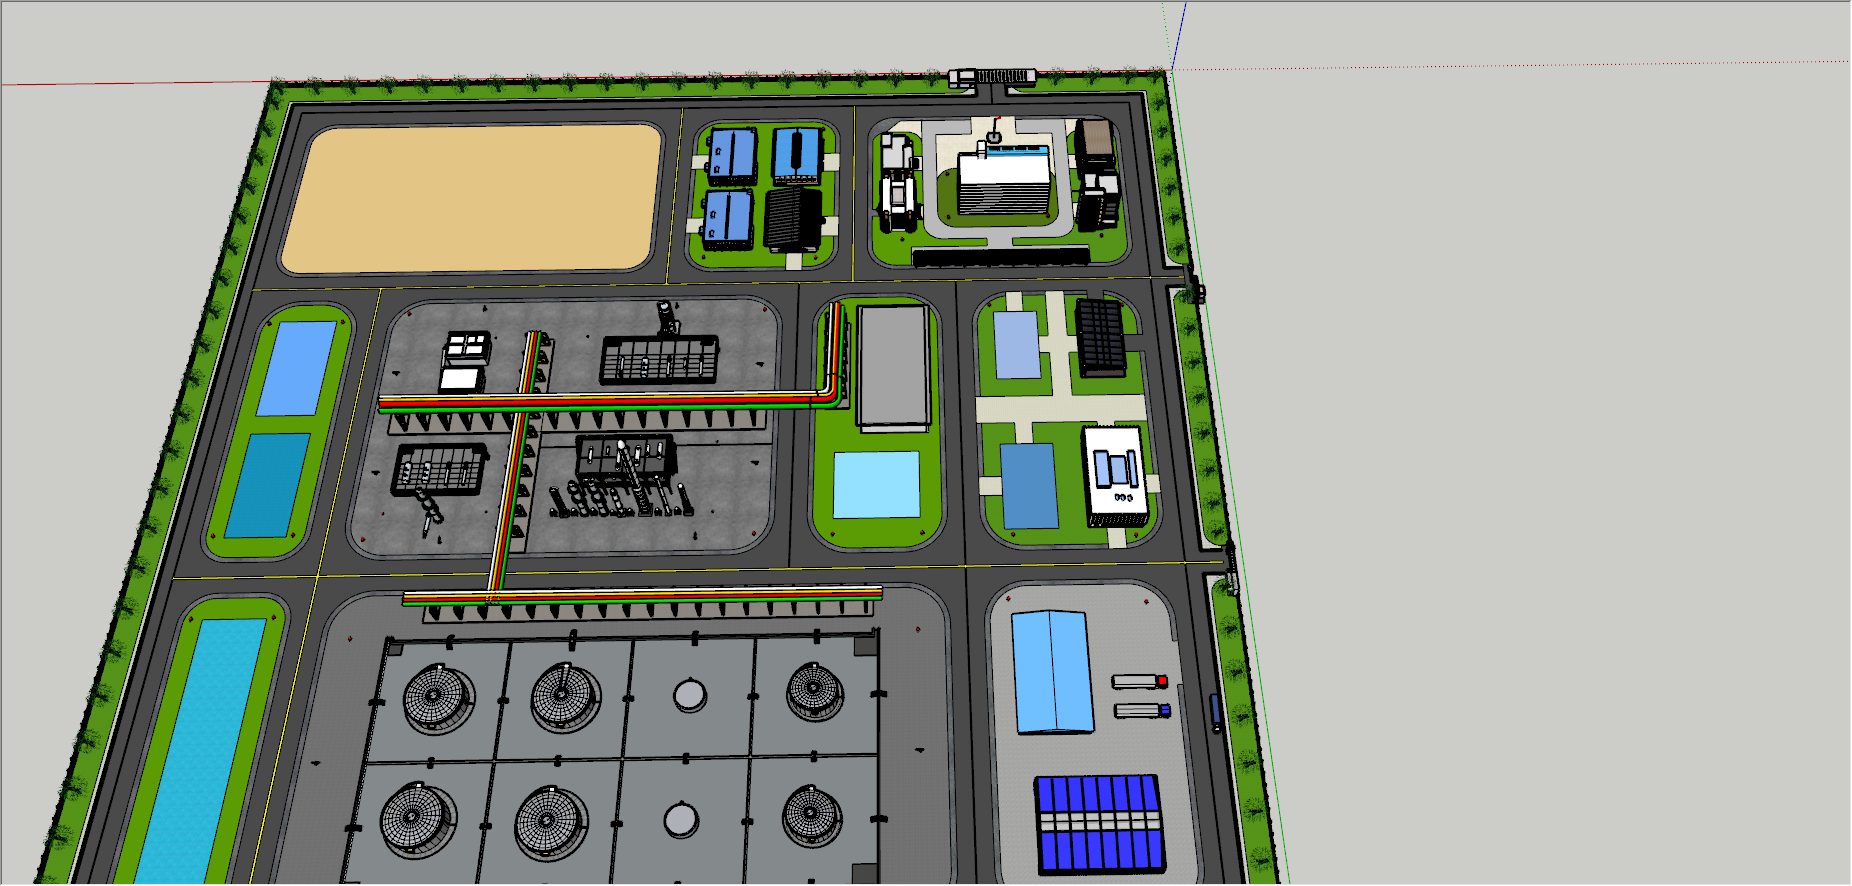Select the truck with the blue cab
The width and height of the screenshot is (1852, 886).
point(1142,710)
